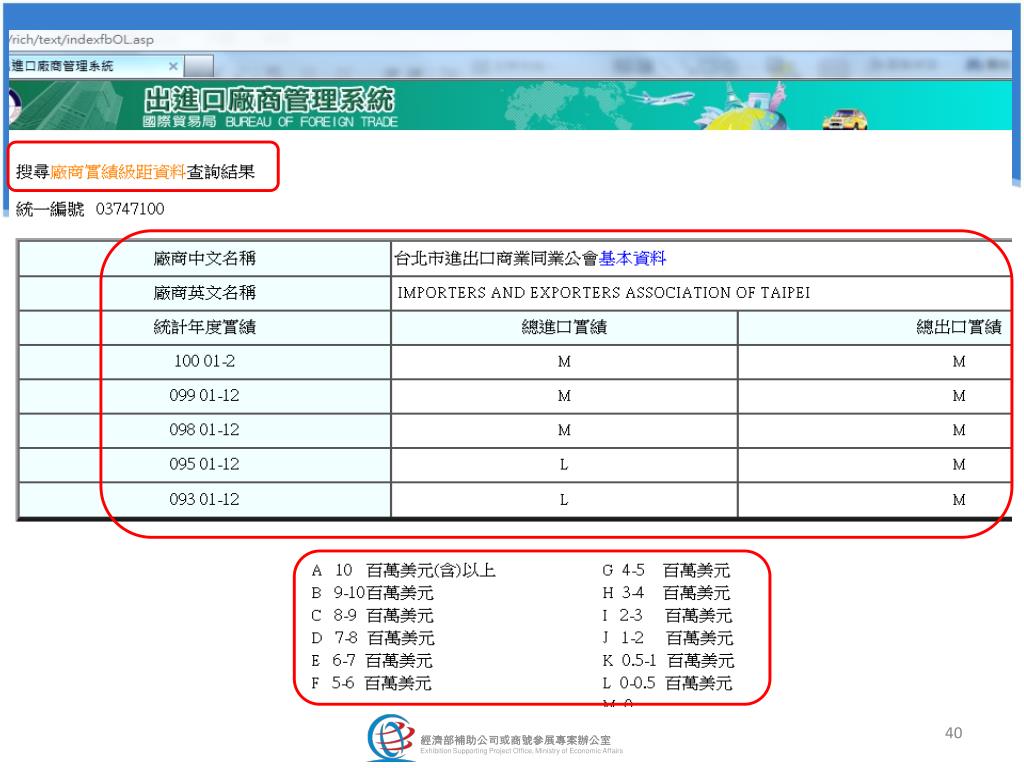Open a new blank browser tab
Viewport: 1024px width, 768px height.
click(199, 66)
